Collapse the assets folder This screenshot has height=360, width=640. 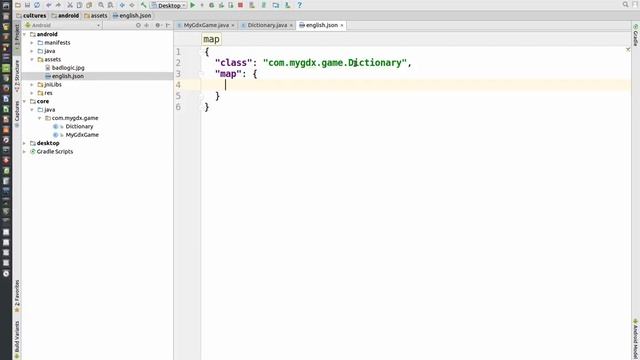click(x=32, y=60)
